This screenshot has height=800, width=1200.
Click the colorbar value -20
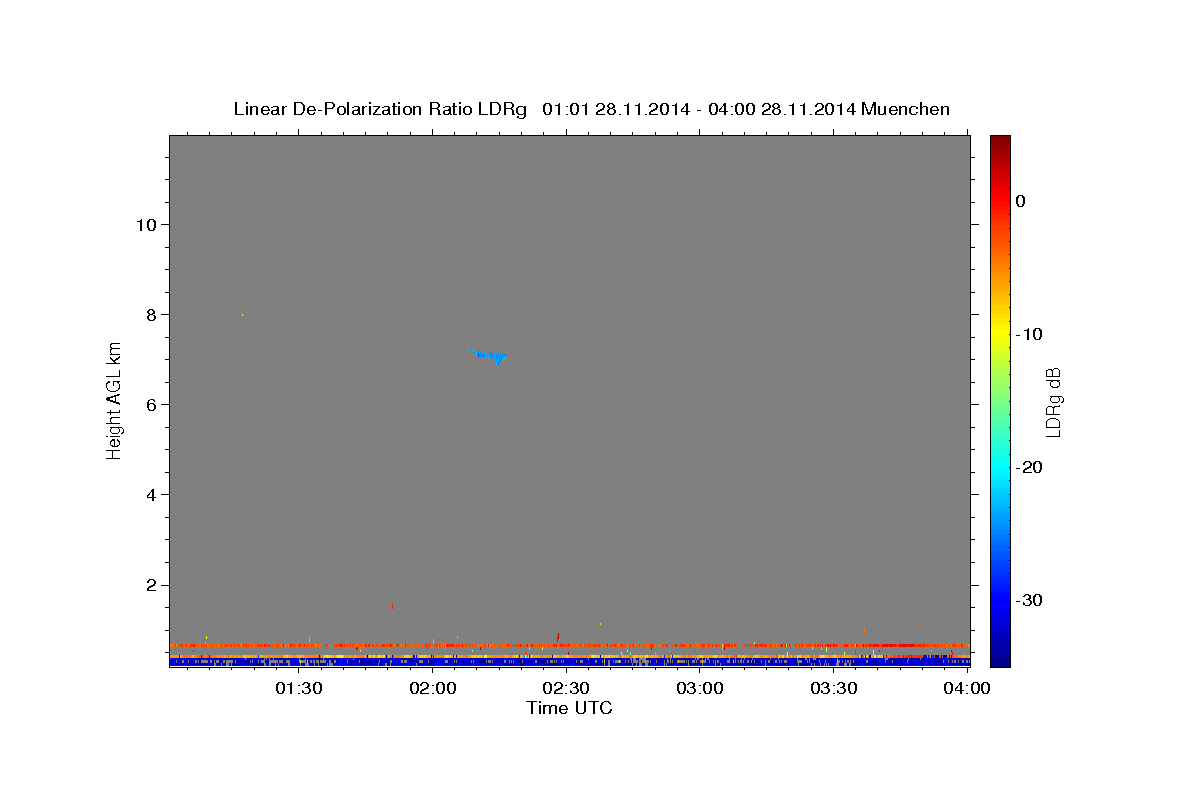click(1029, 467)
